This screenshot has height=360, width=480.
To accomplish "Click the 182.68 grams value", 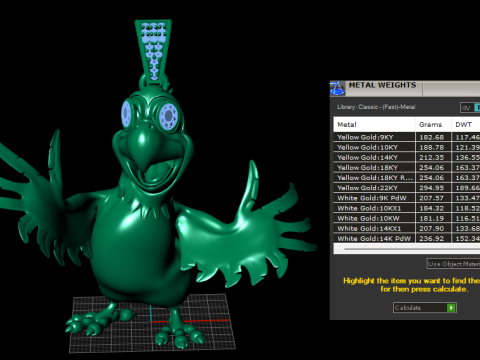I will (432, 137).
